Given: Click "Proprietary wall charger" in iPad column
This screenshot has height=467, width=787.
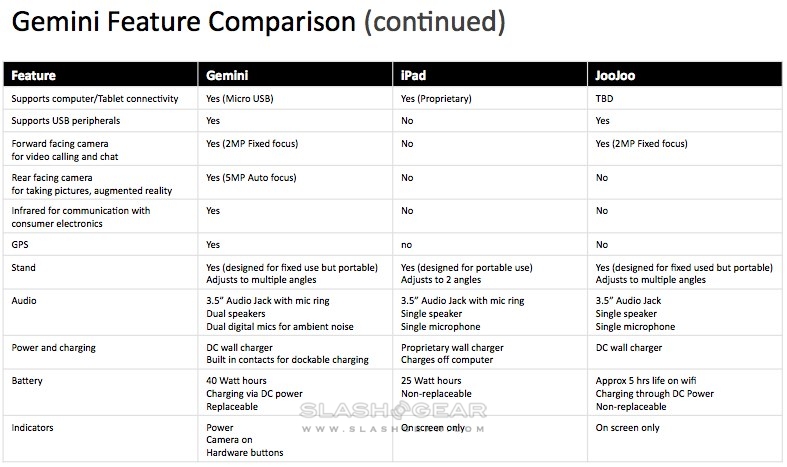Looking at the screenshot, I should (x=452, y=348).
